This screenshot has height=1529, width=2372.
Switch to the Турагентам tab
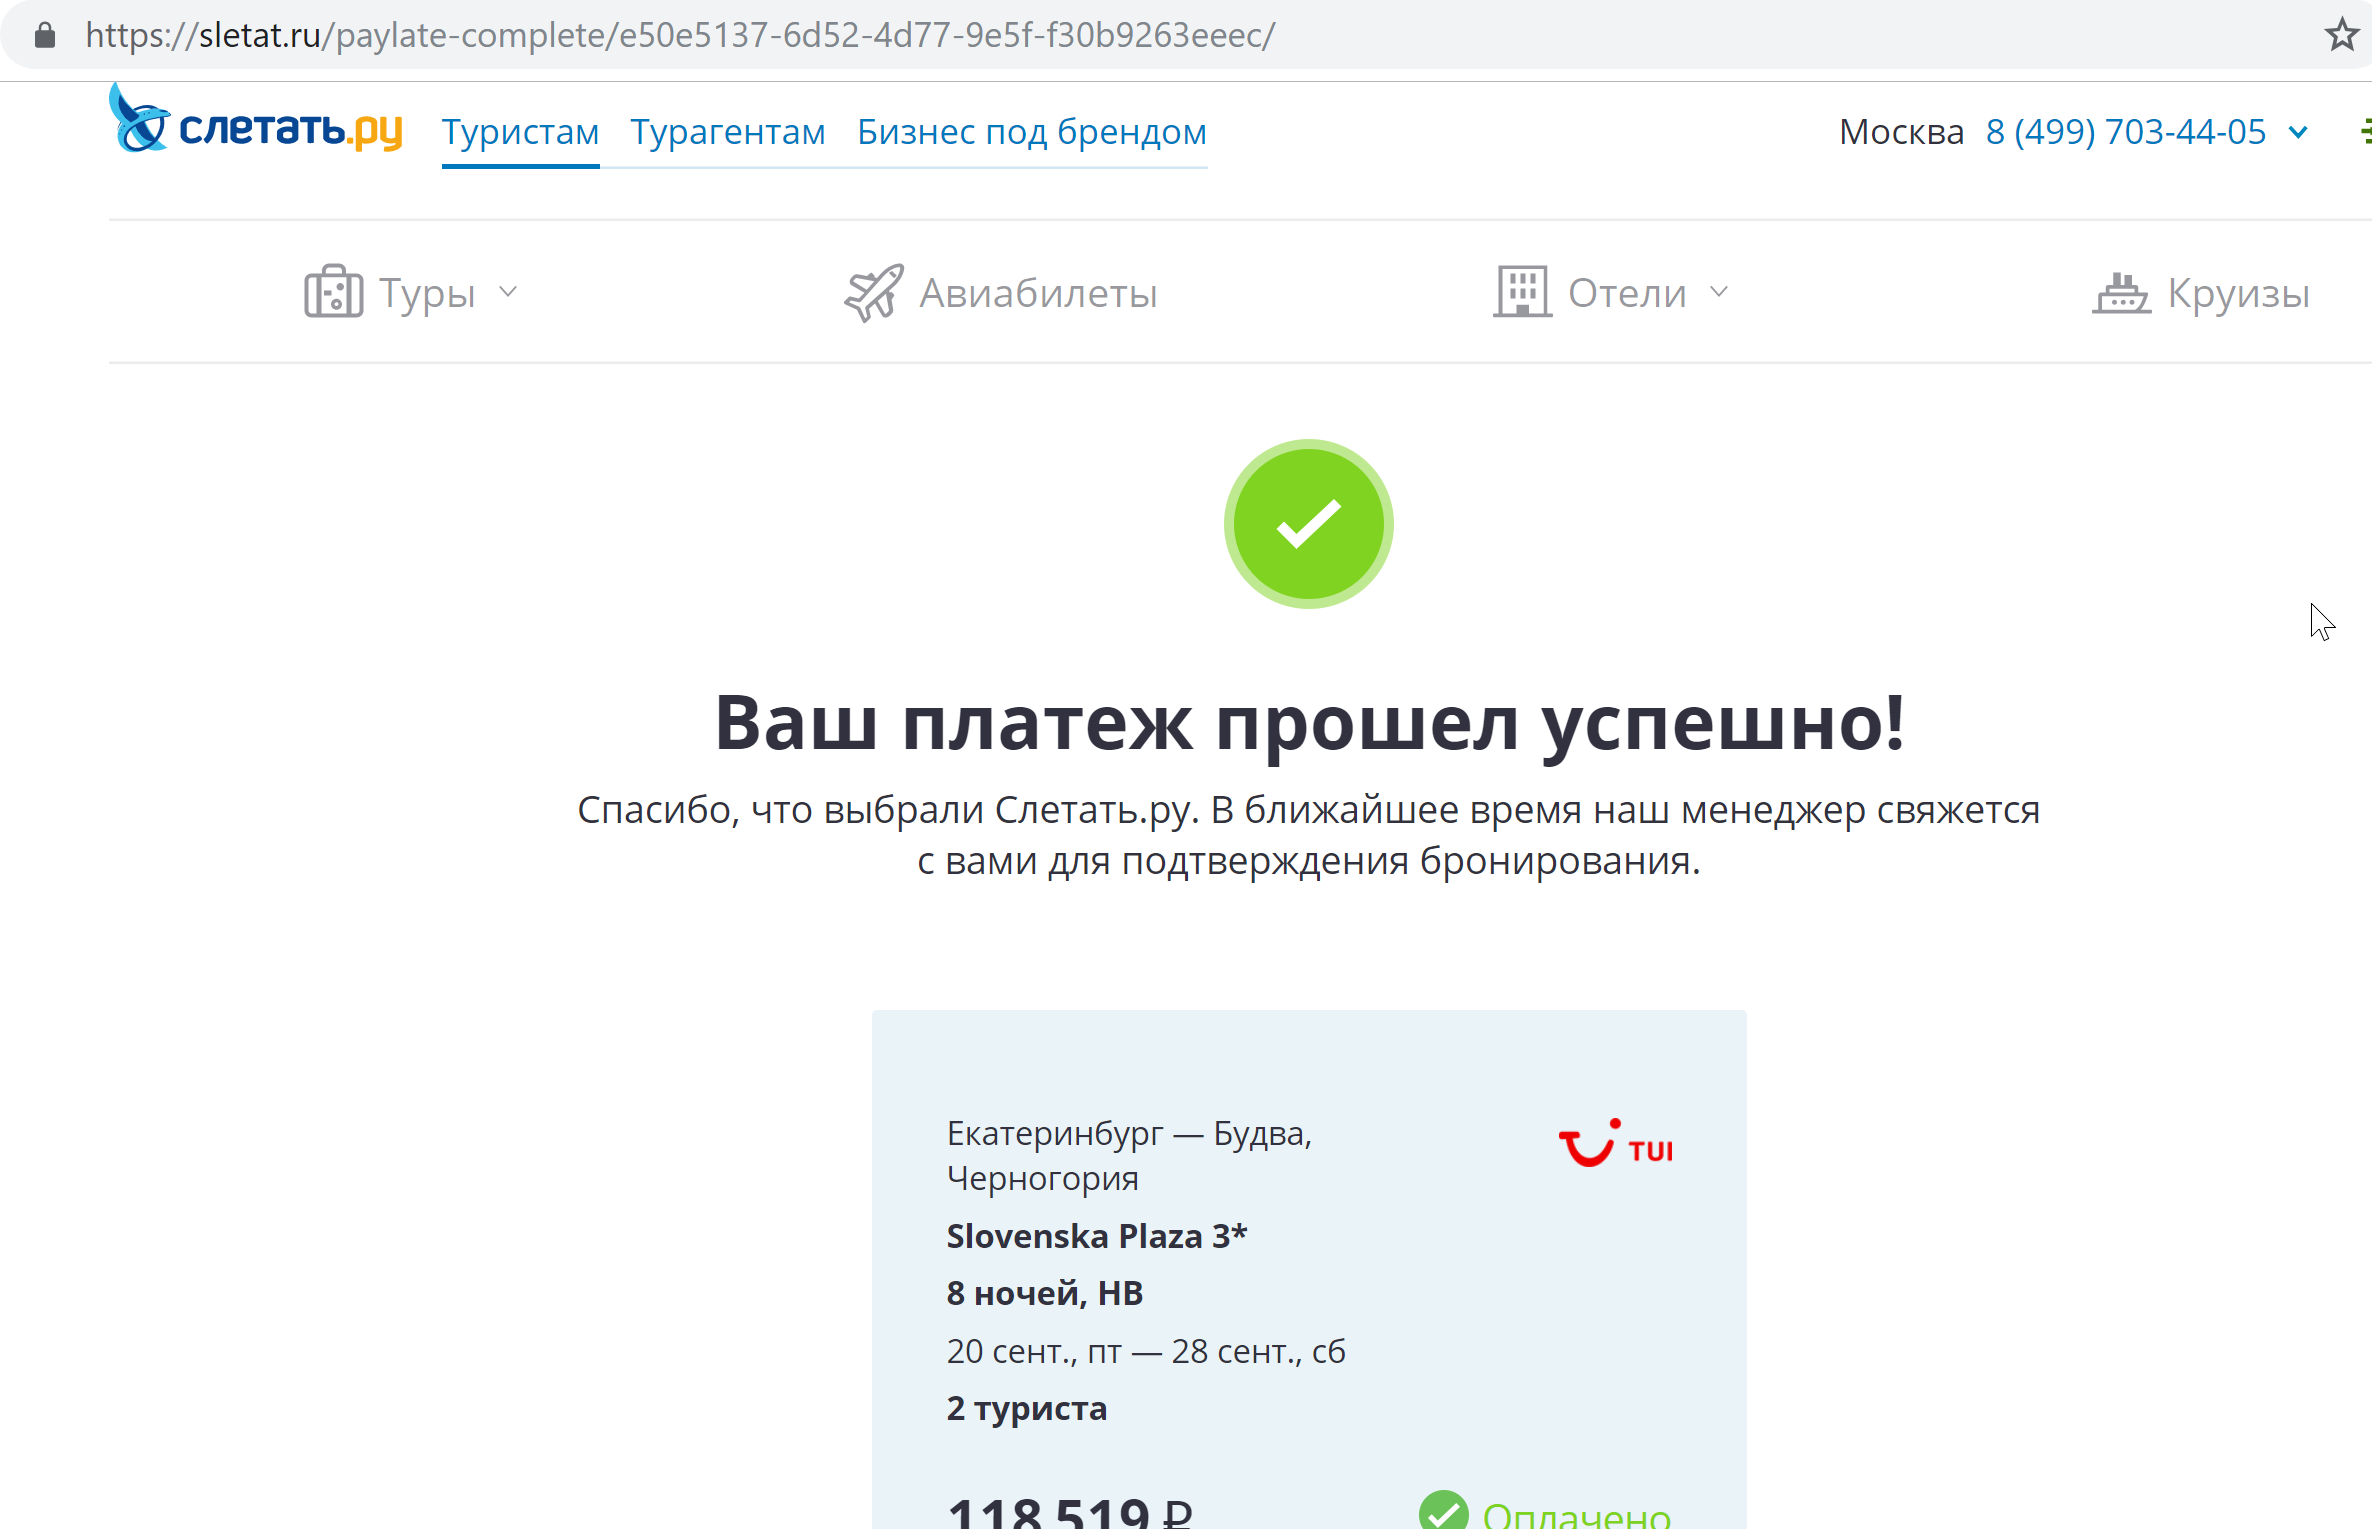pyautogui.click(x=727, y=131)
